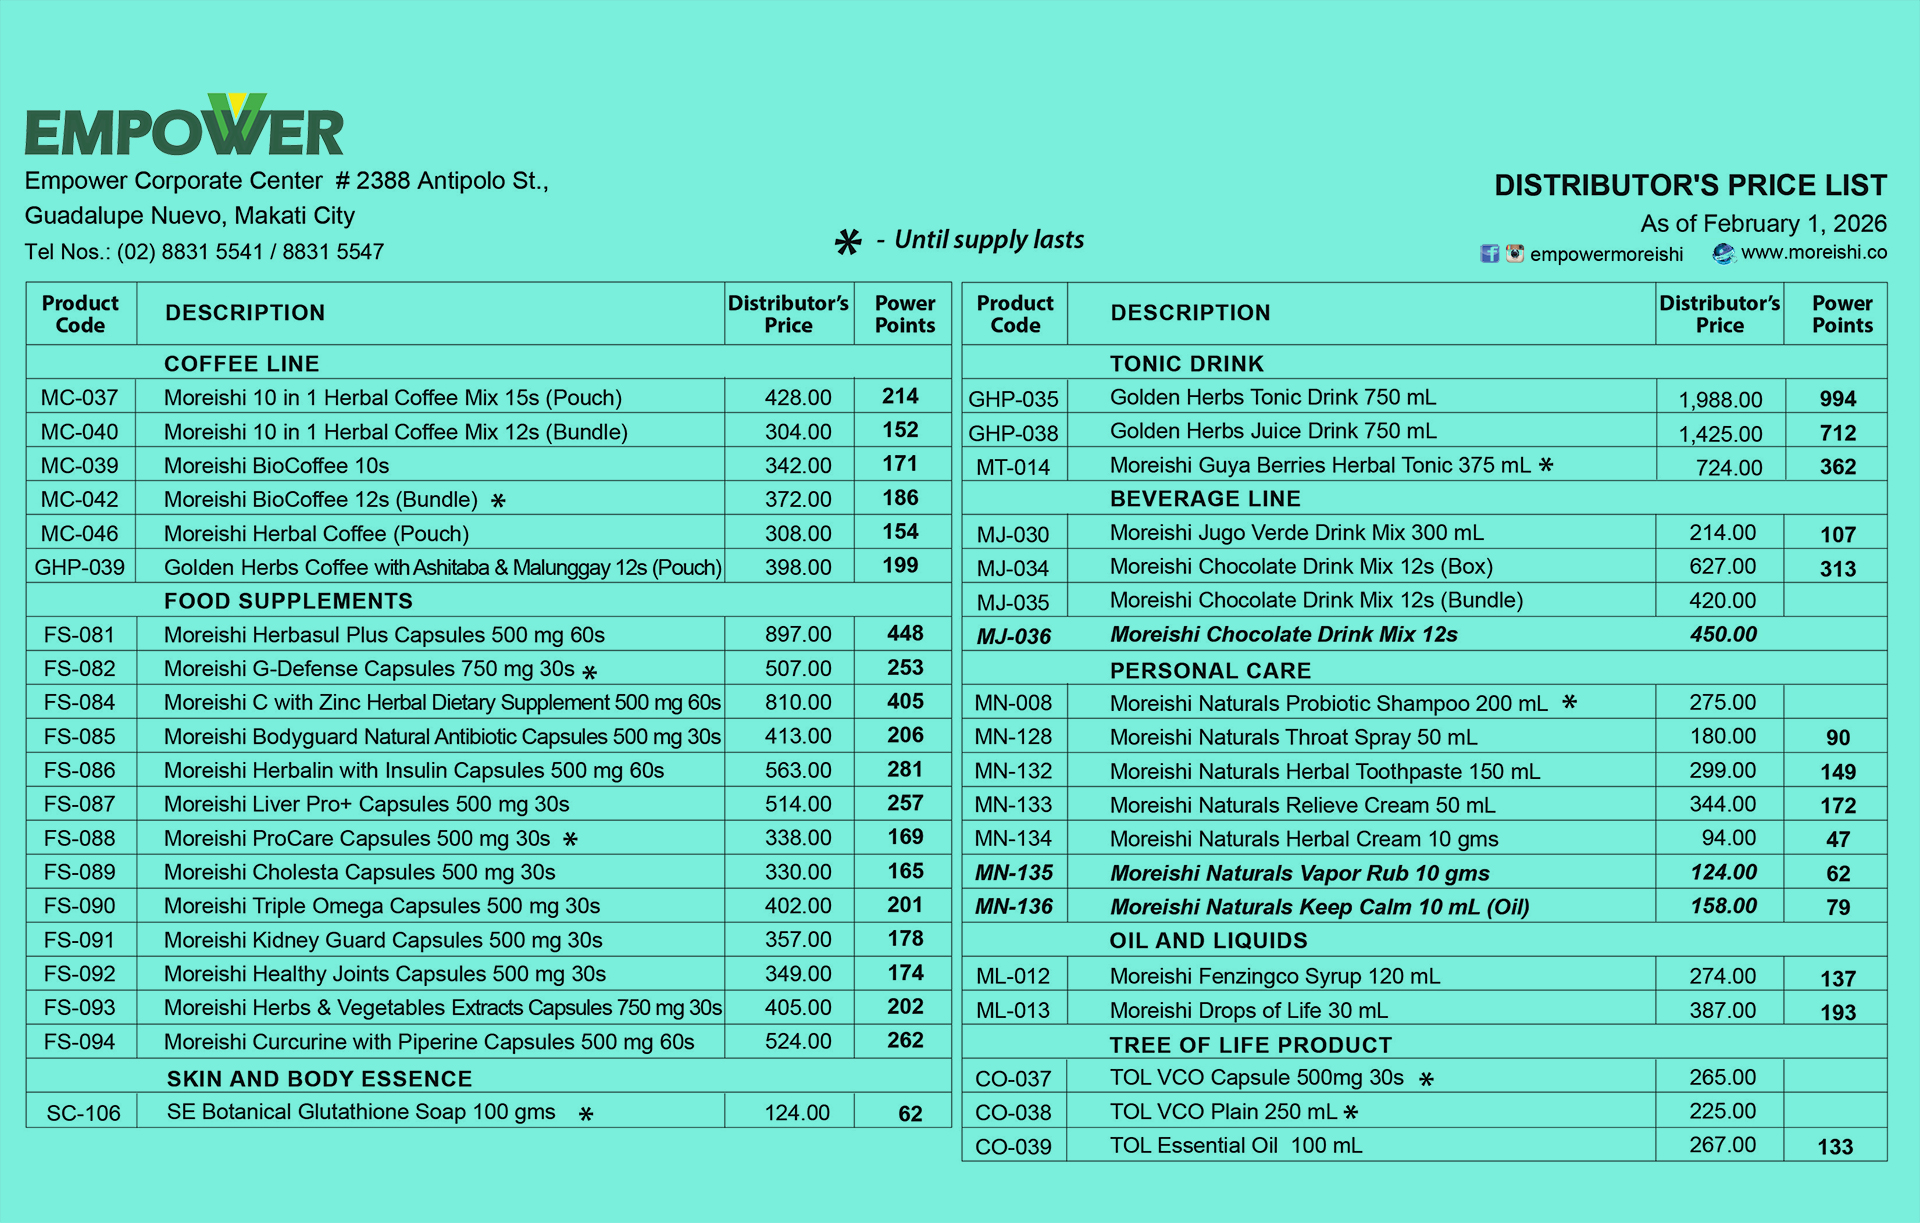Click asterisk after TOL VCO Plain 250 mL

[1351, 1113]
